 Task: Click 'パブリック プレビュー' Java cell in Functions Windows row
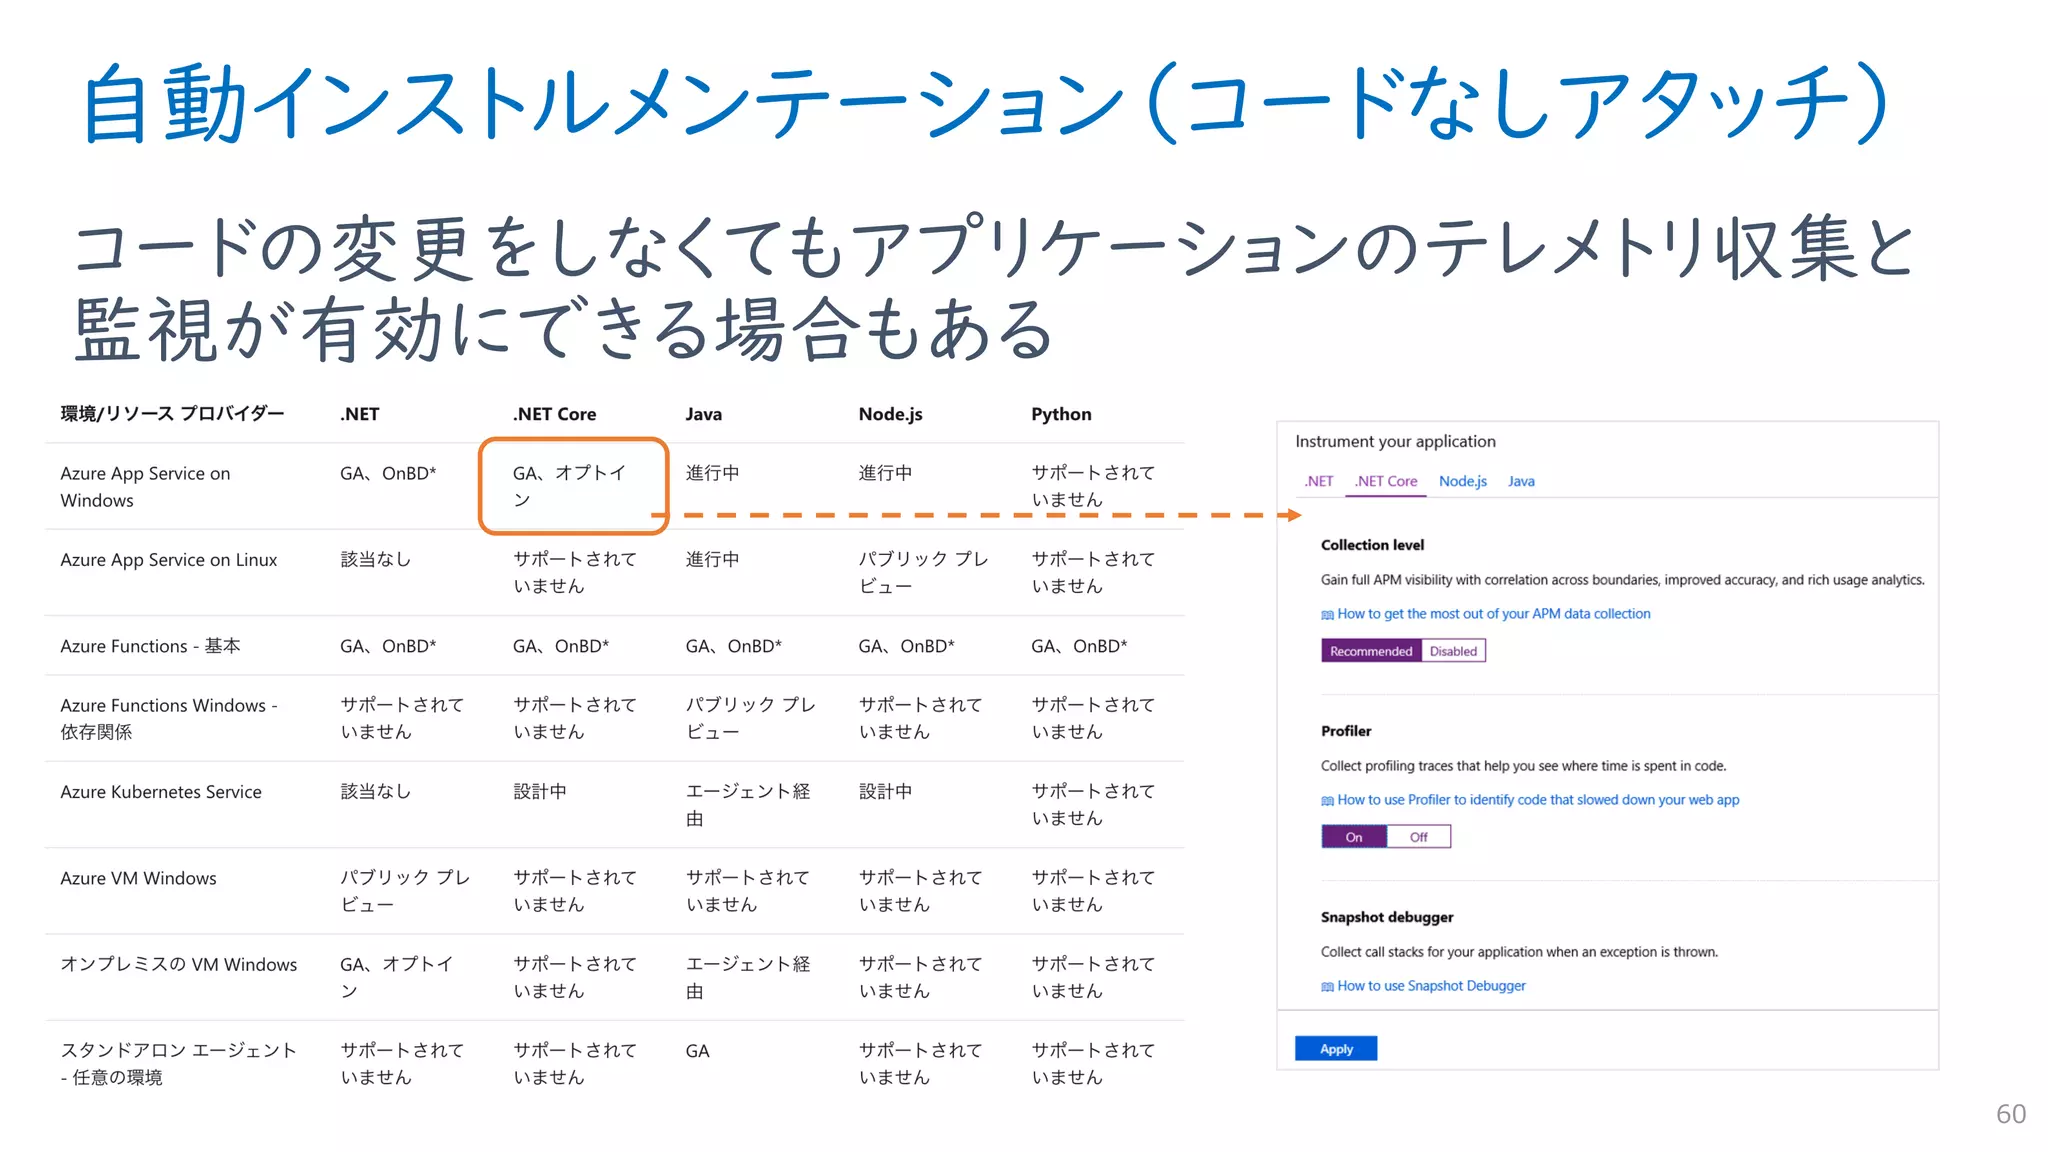pyautogui.click(x=750, y=718)
